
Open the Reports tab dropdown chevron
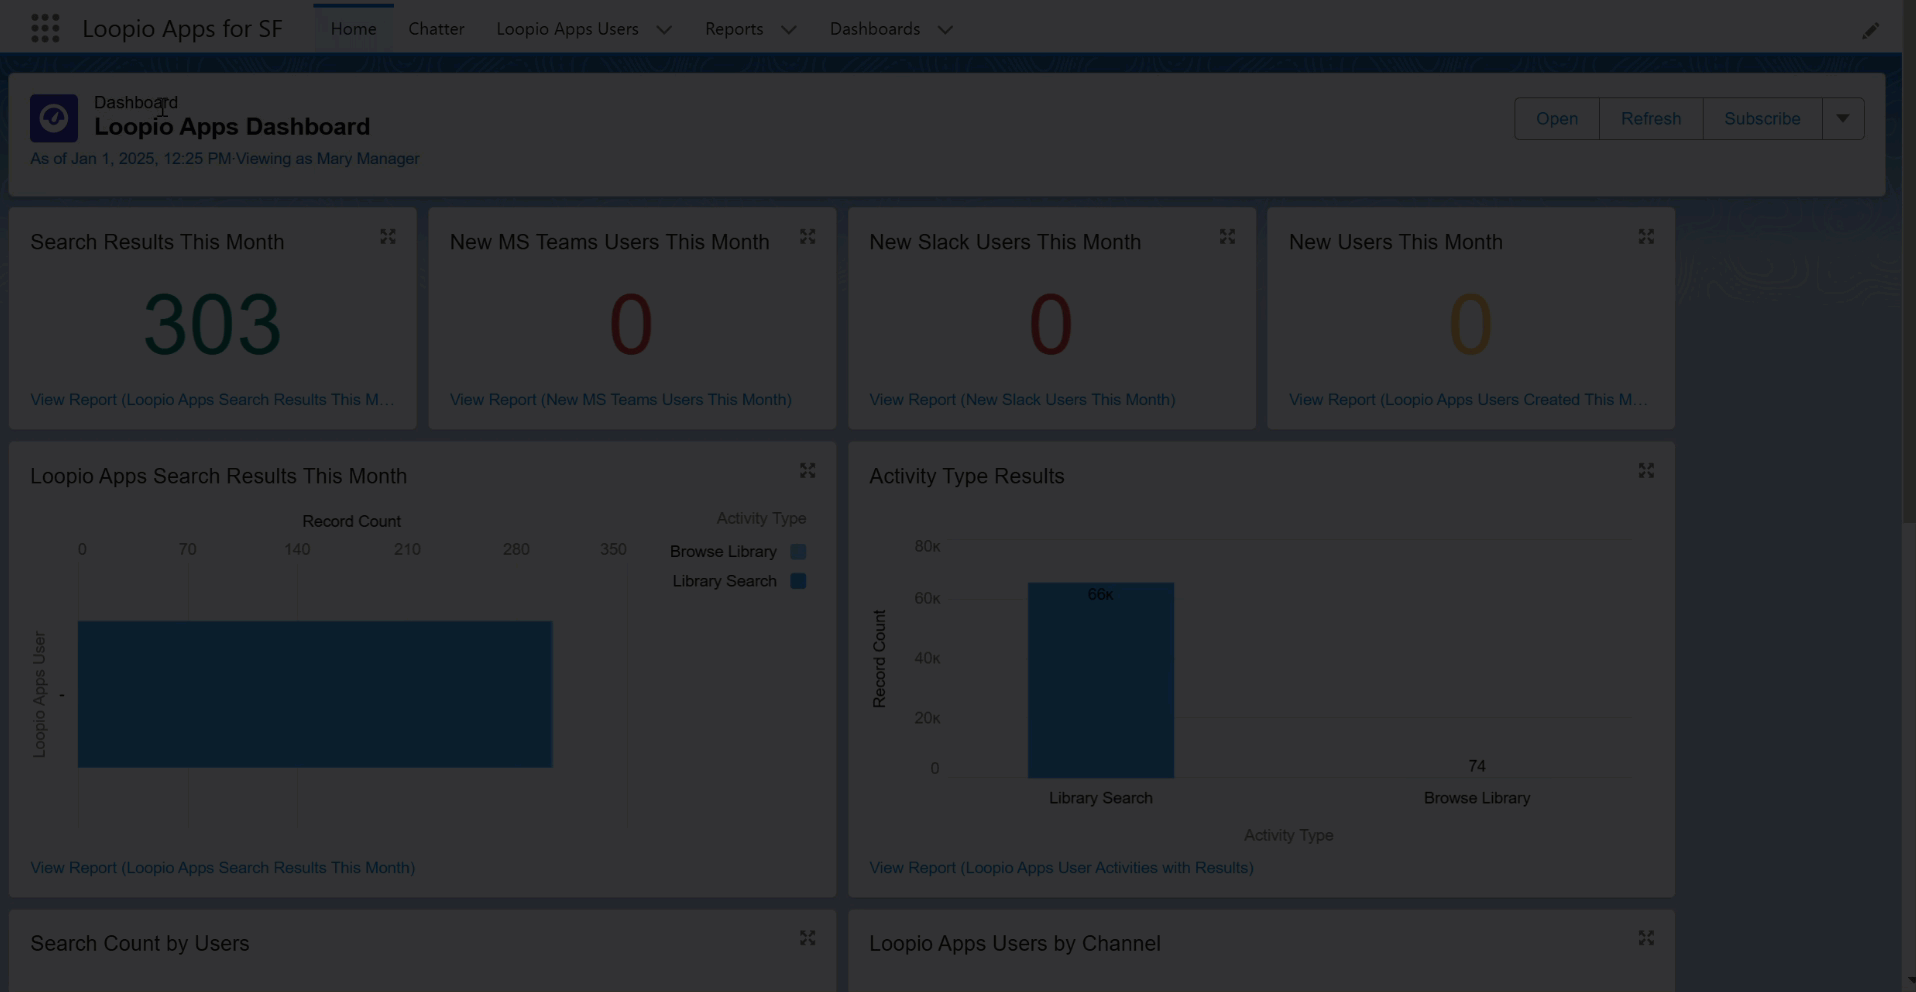point(789,30)
